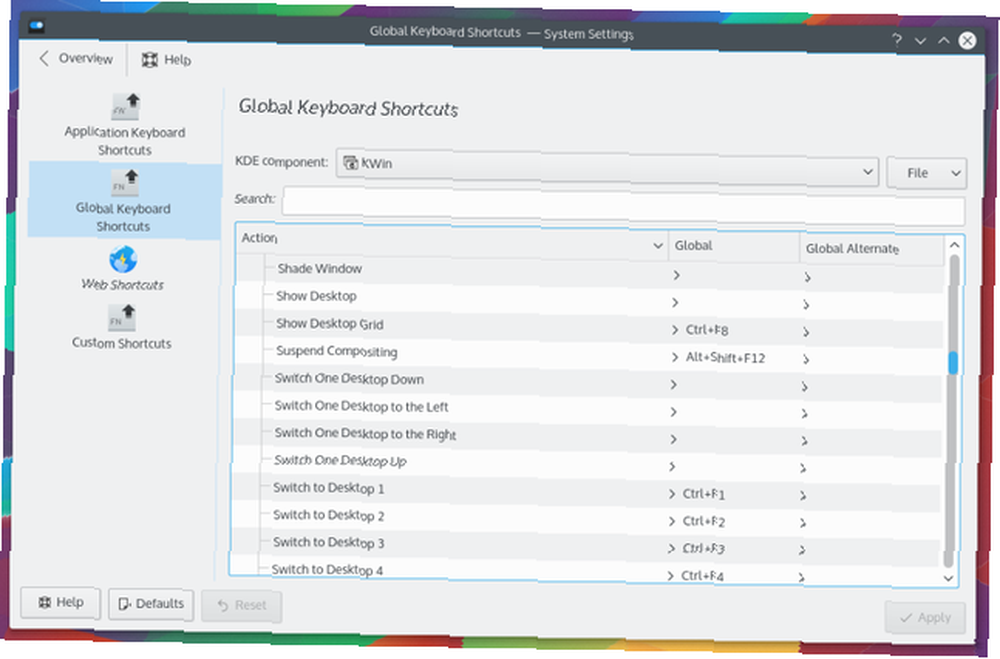Select the Switch to Desktop 2 action
Screen dimensions: 1000x659
pos(328,515)
